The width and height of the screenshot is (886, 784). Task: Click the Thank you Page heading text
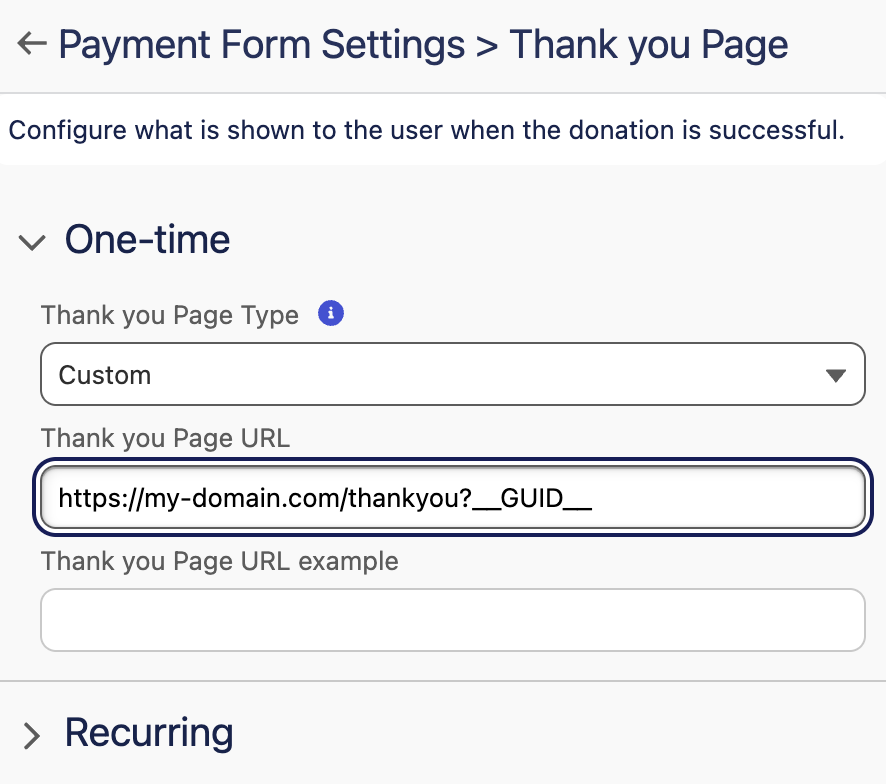(648, 44)
